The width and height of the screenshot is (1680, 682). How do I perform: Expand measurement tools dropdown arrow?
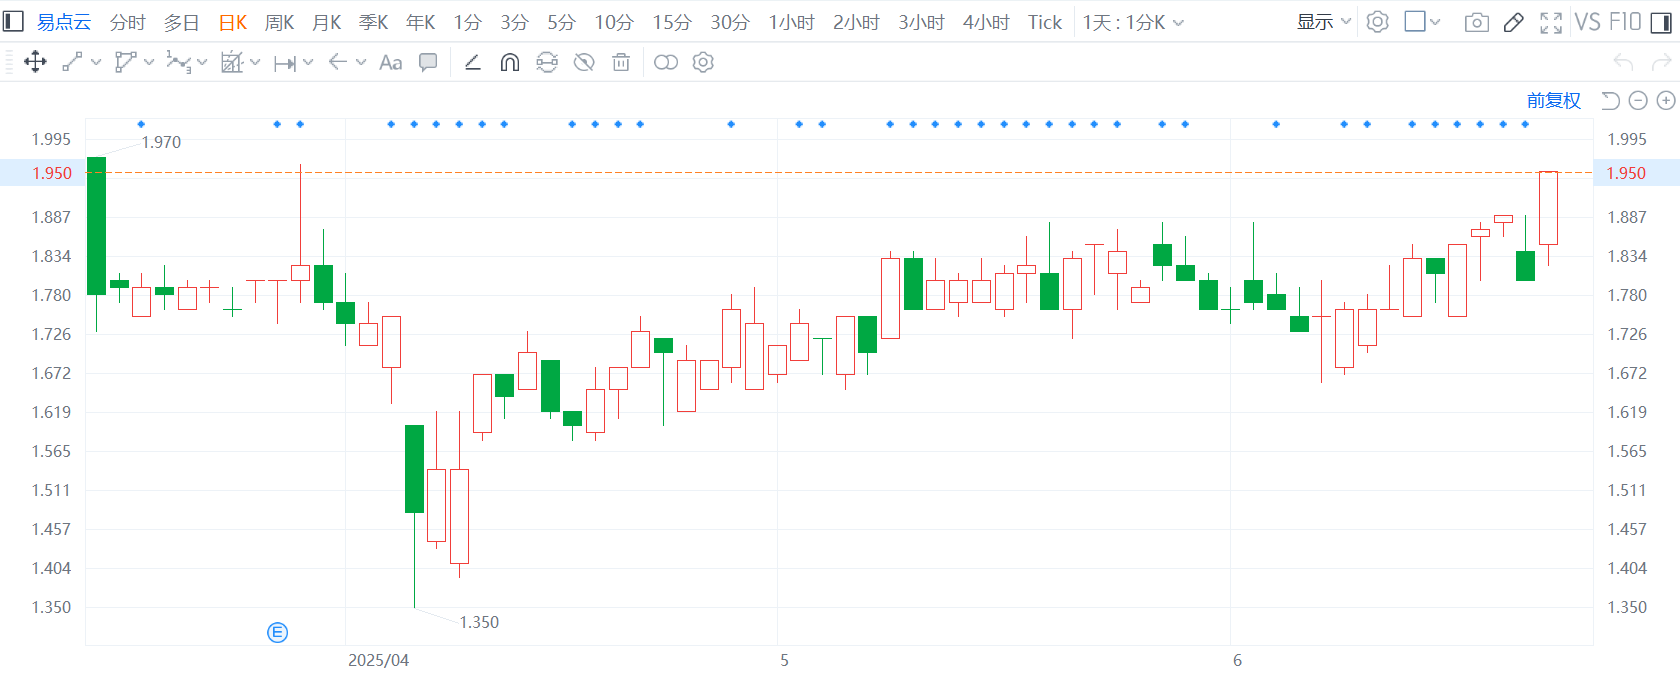(x=255, y=63)
